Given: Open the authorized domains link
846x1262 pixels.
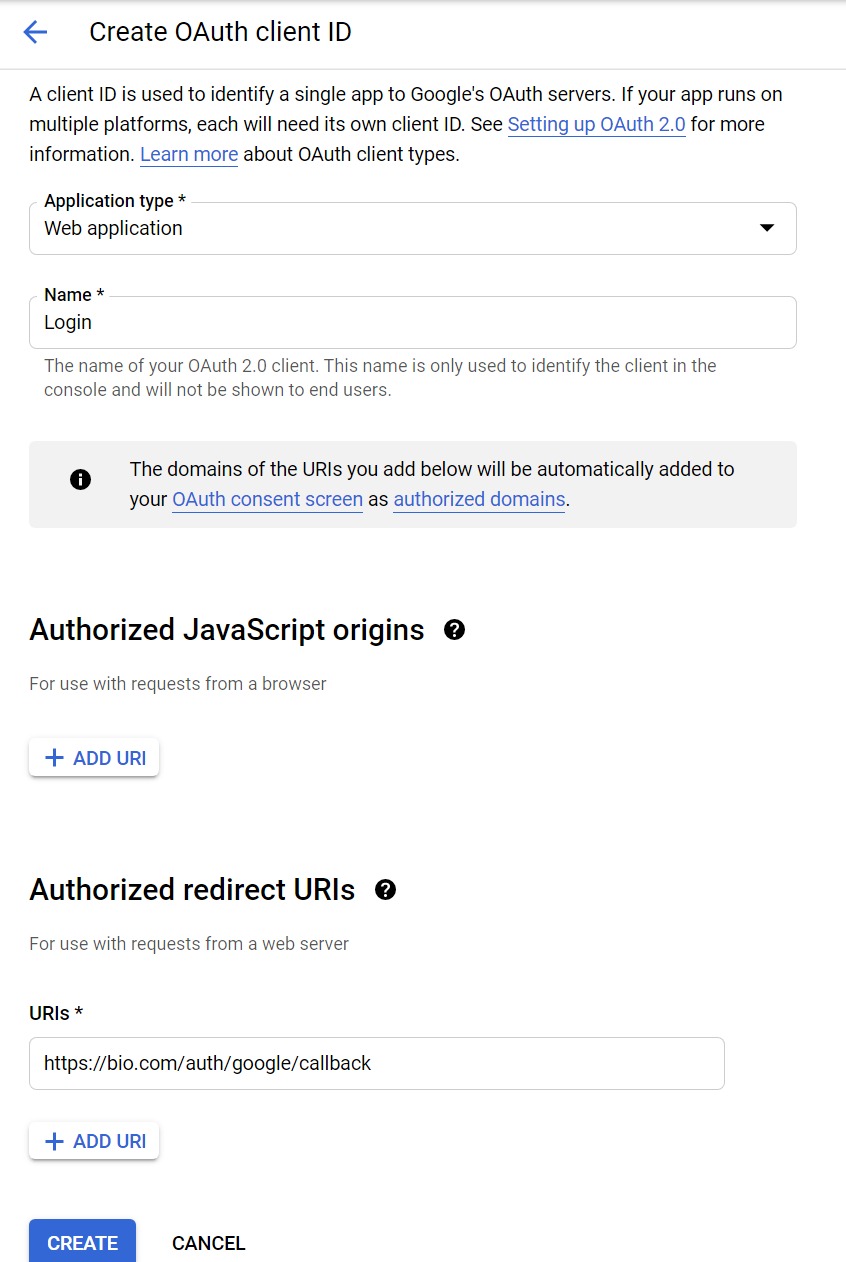Looking at the screenshot, I should click(480, 499).
